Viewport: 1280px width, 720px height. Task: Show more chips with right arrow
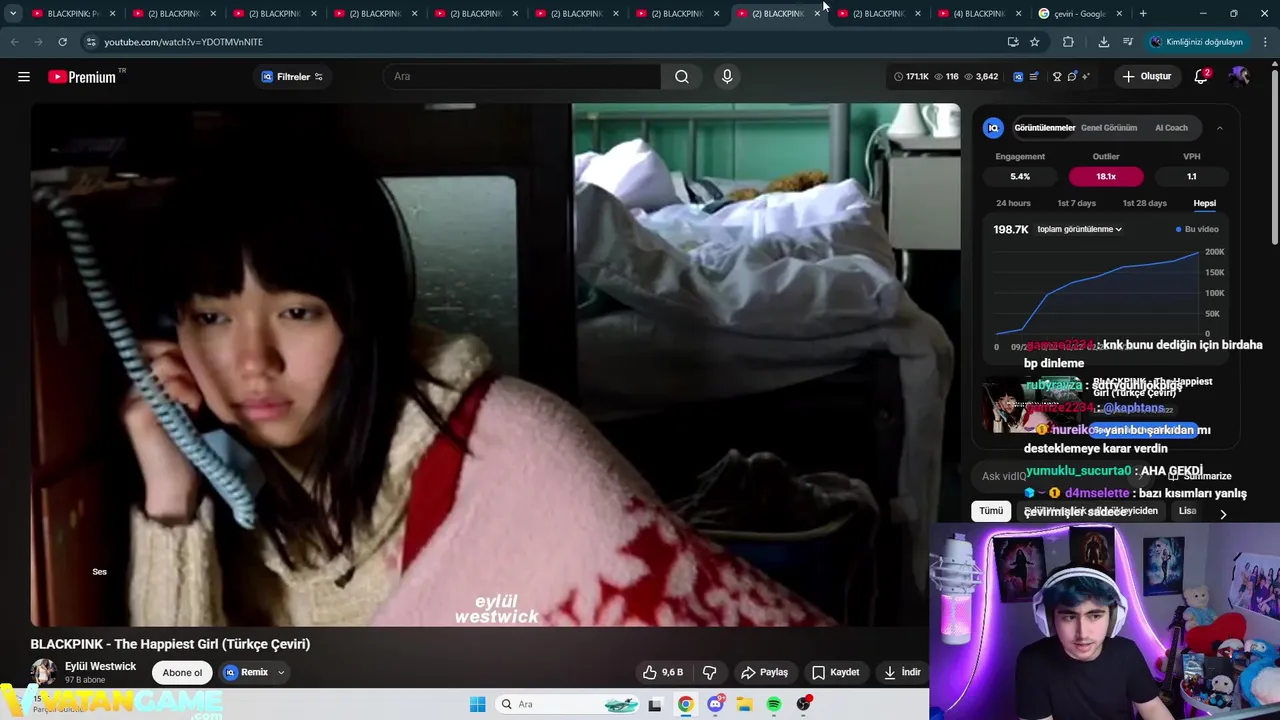tap(1222, 514)
